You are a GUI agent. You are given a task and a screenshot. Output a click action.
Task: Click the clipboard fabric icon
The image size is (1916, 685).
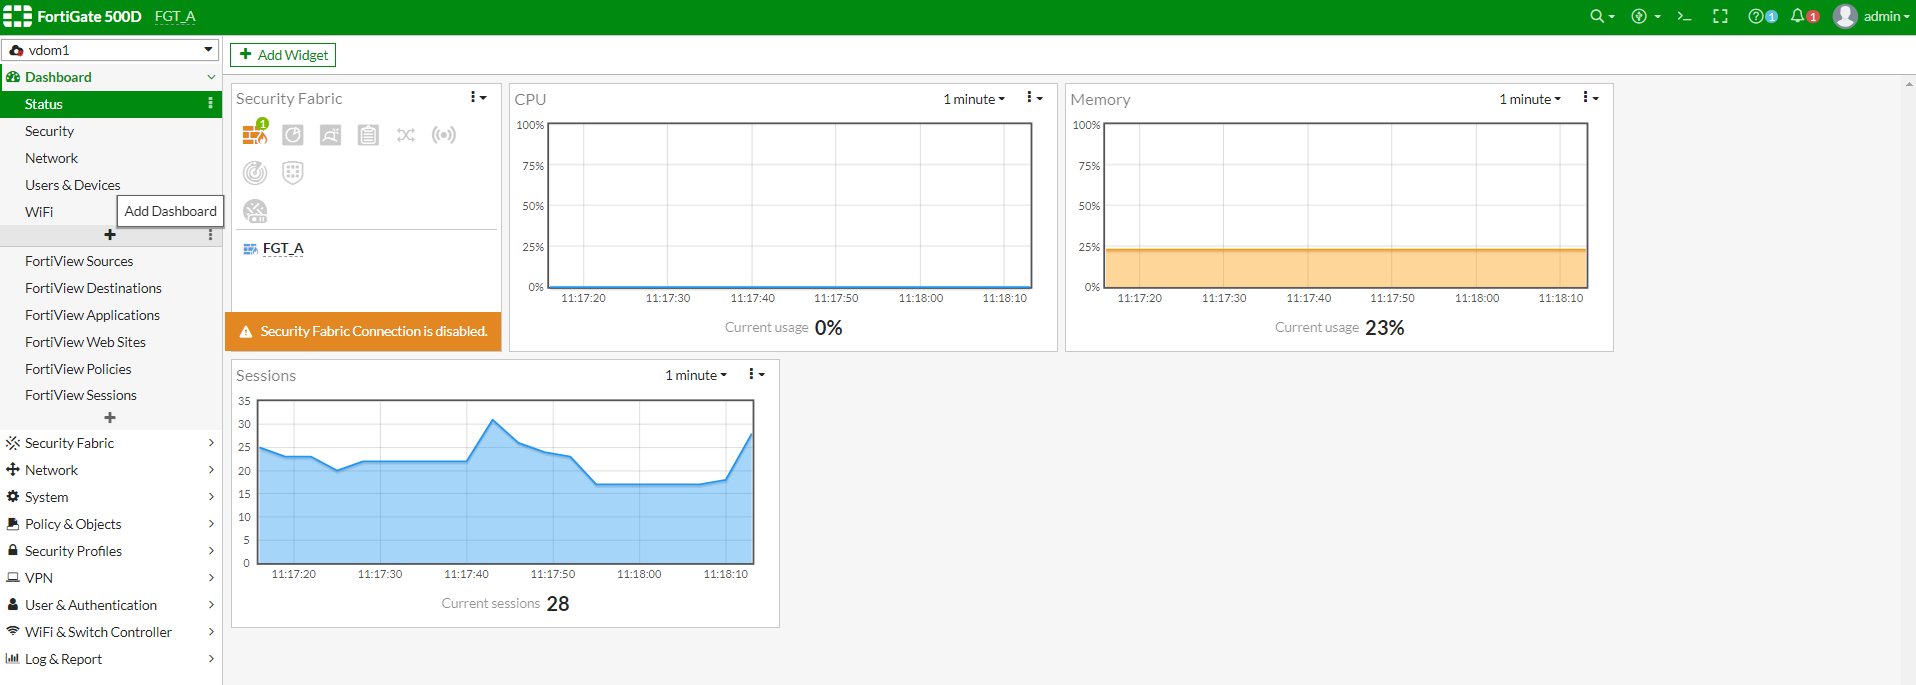pos(368,135)
